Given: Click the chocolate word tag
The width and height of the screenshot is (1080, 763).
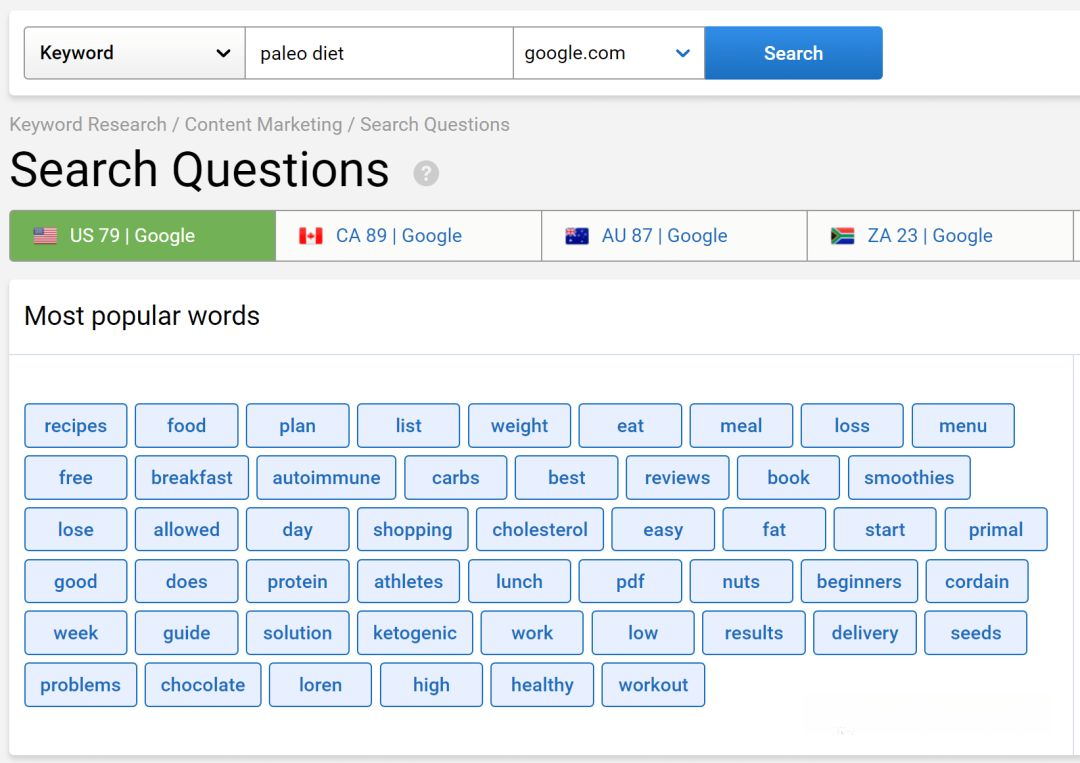Looking at the screenshot, I should coord(203,685).
